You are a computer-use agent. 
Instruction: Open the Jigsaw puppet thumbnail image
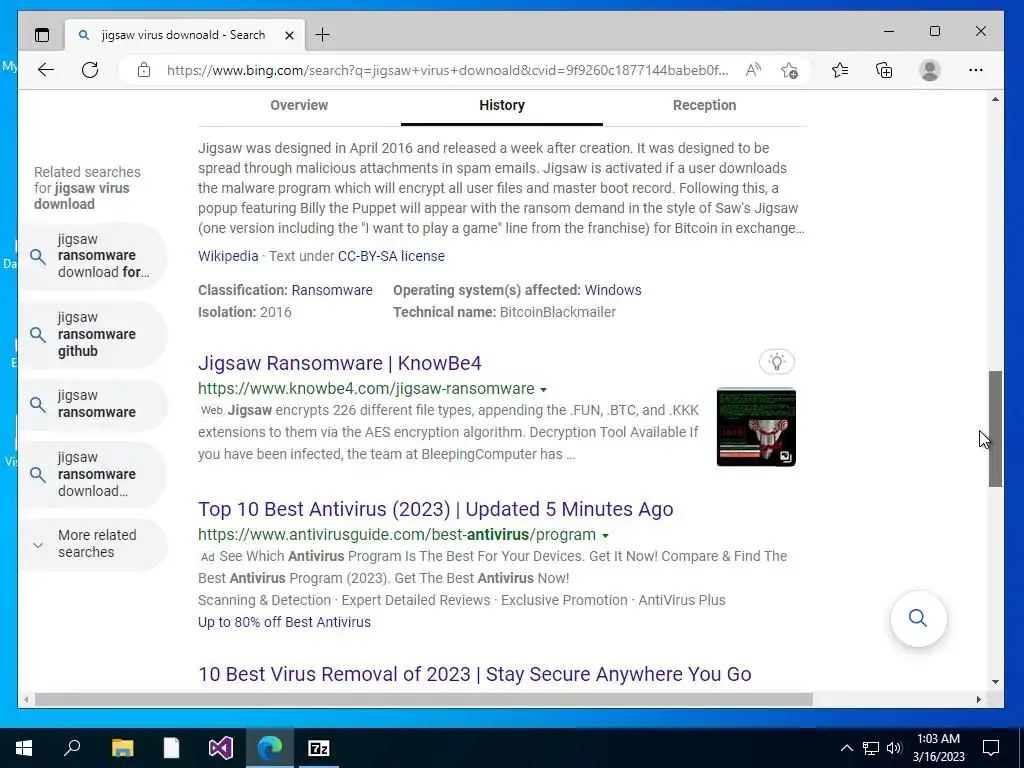tap(756, 427)
